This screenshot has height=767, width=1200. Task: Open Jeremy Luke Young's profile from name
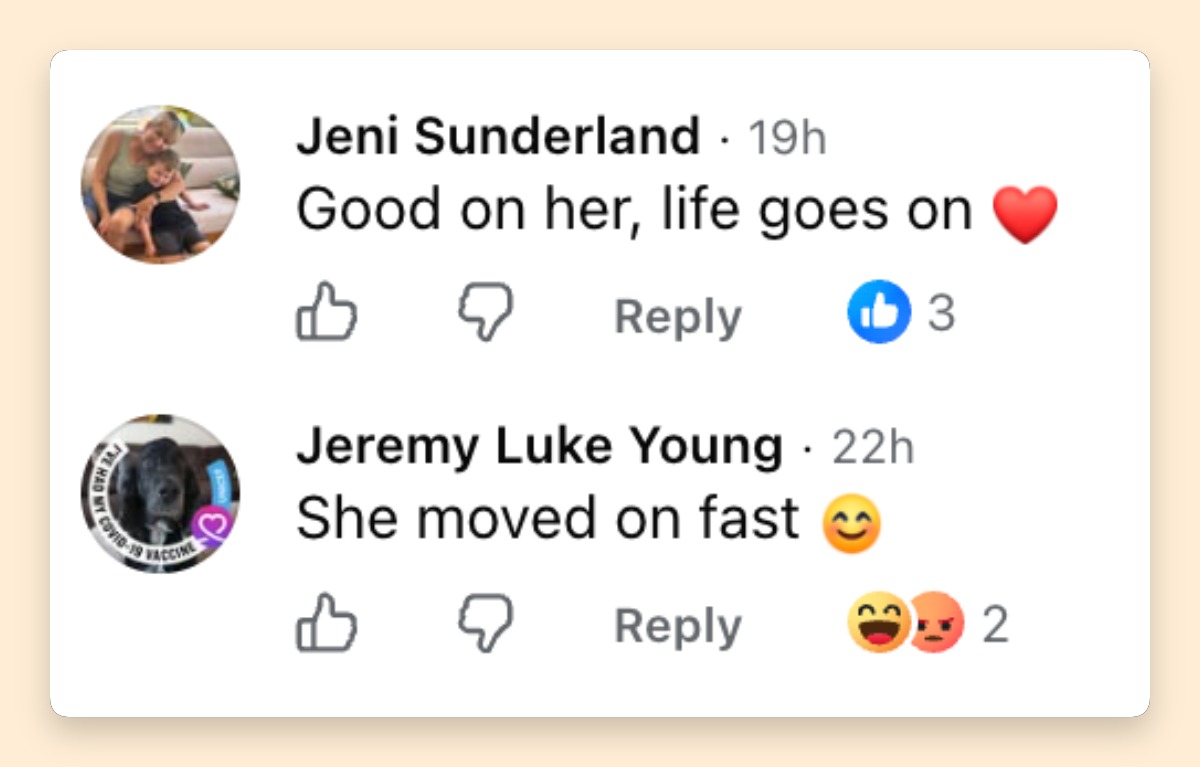tap(540, 447)
